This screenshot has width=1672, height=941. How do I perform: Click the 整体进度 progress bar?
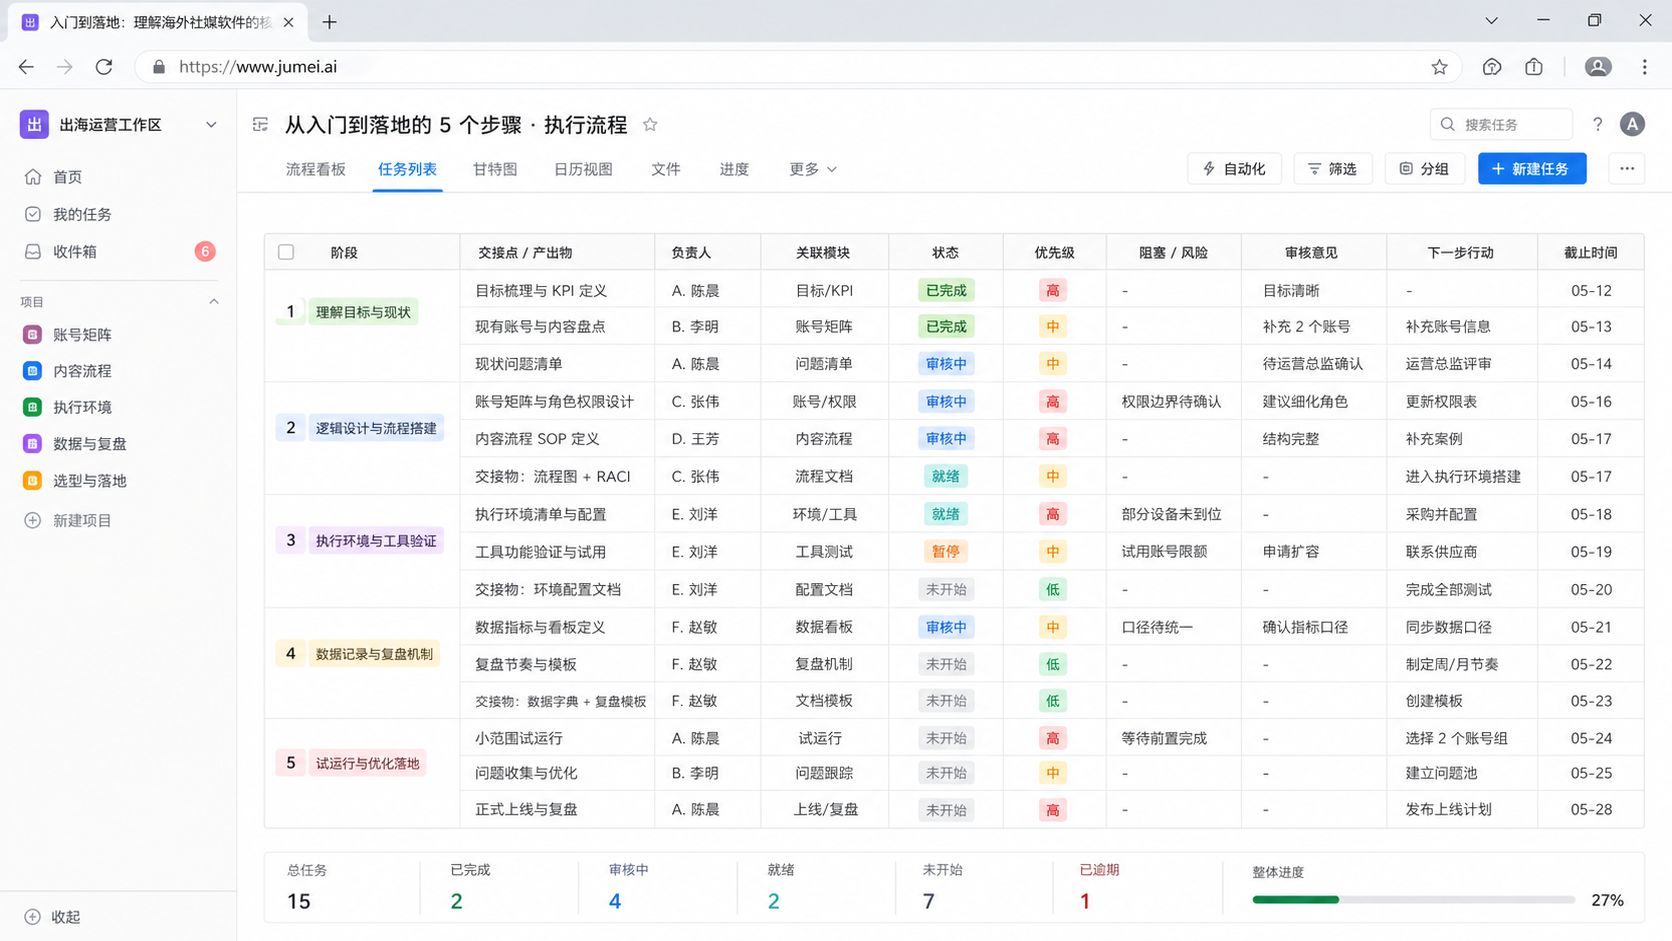point(1414,900)
